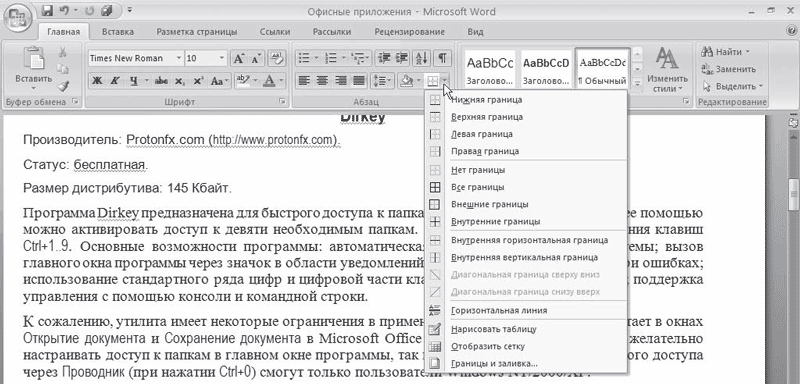Toggle superscript x² formatting
800x384 pixels.
(x=198, y=81)
